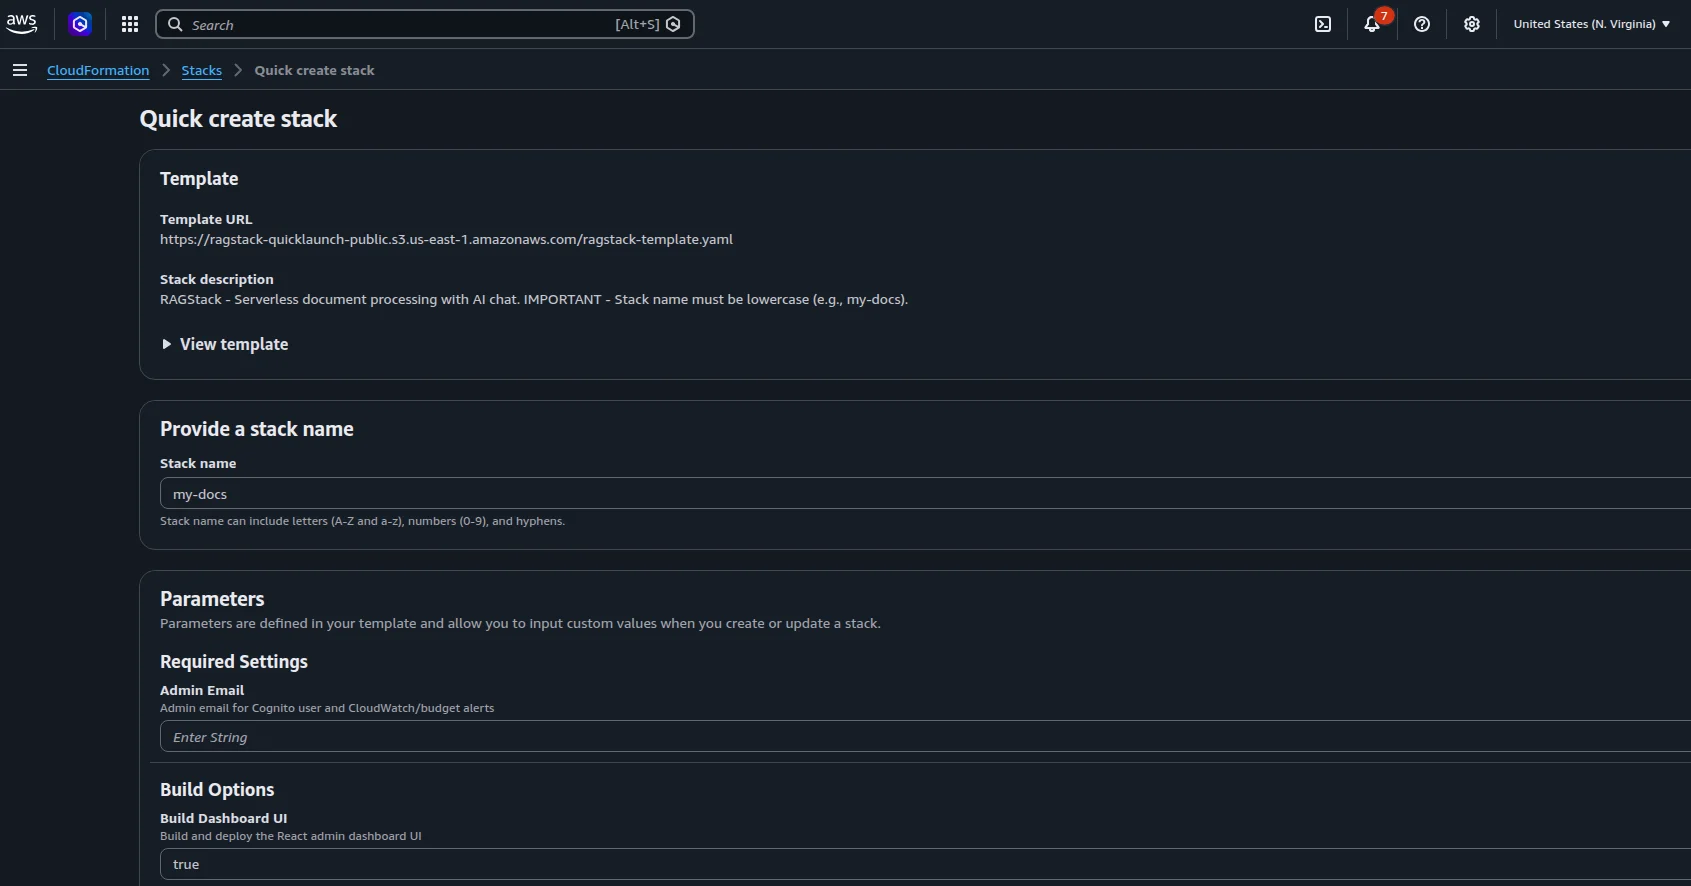This screenshot has width=1691, height=886.
Task: Open the settings gear icon
Action: (1472, 24)
